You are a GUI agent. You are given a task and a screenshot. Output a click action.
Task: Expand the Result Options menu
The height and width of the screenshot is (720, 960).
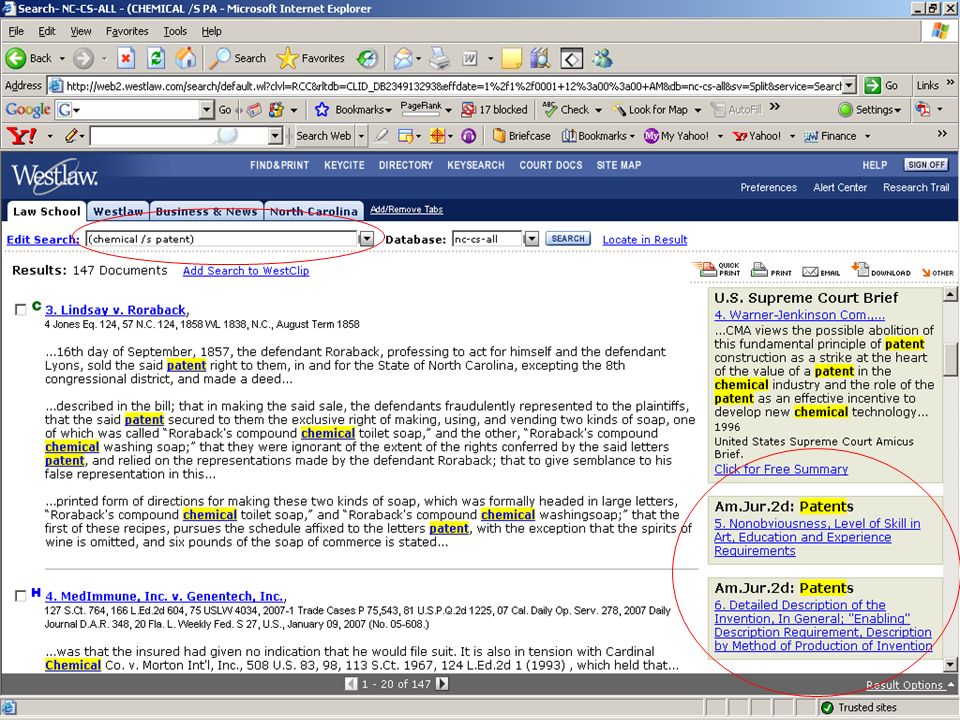[x=910, y=685]
